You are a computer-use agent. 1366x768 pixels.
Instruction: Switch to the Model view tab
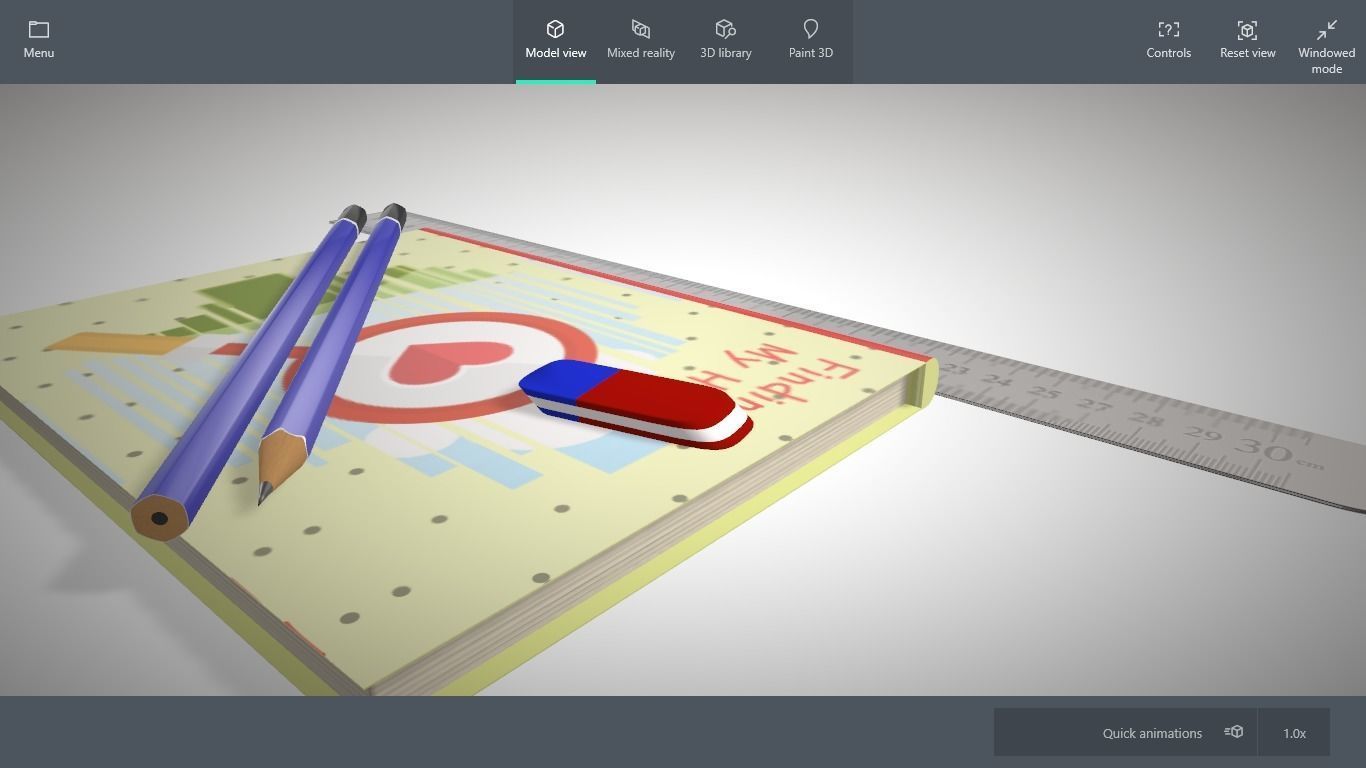[555, 52]
